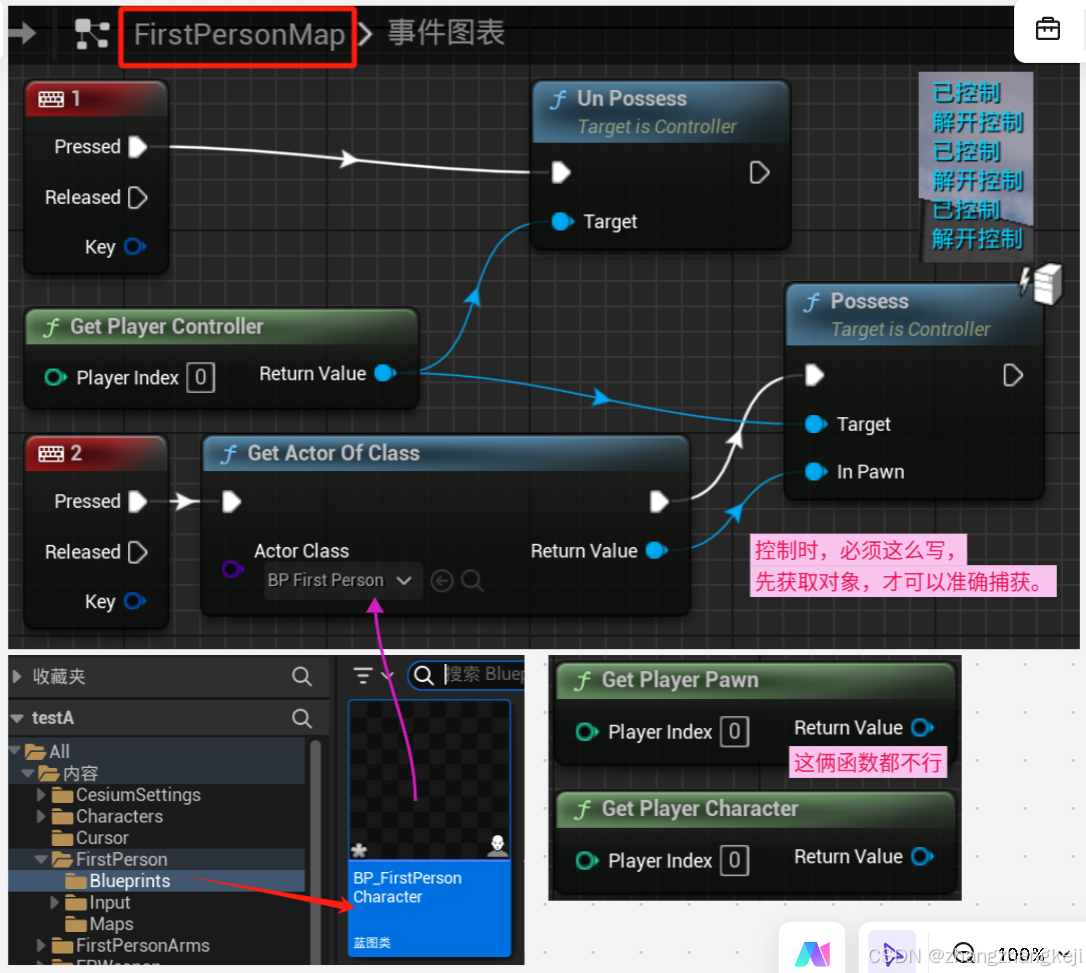Click the Target pin on Un Possess

(562, 222)
